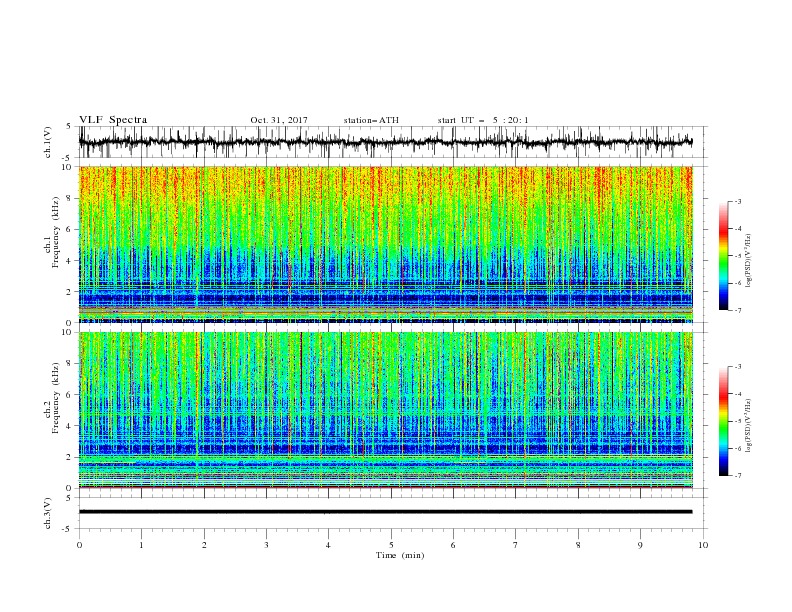This screenshot has height=612, width=792.
Task: Click time axis tick label "2"
Action: 204,545
